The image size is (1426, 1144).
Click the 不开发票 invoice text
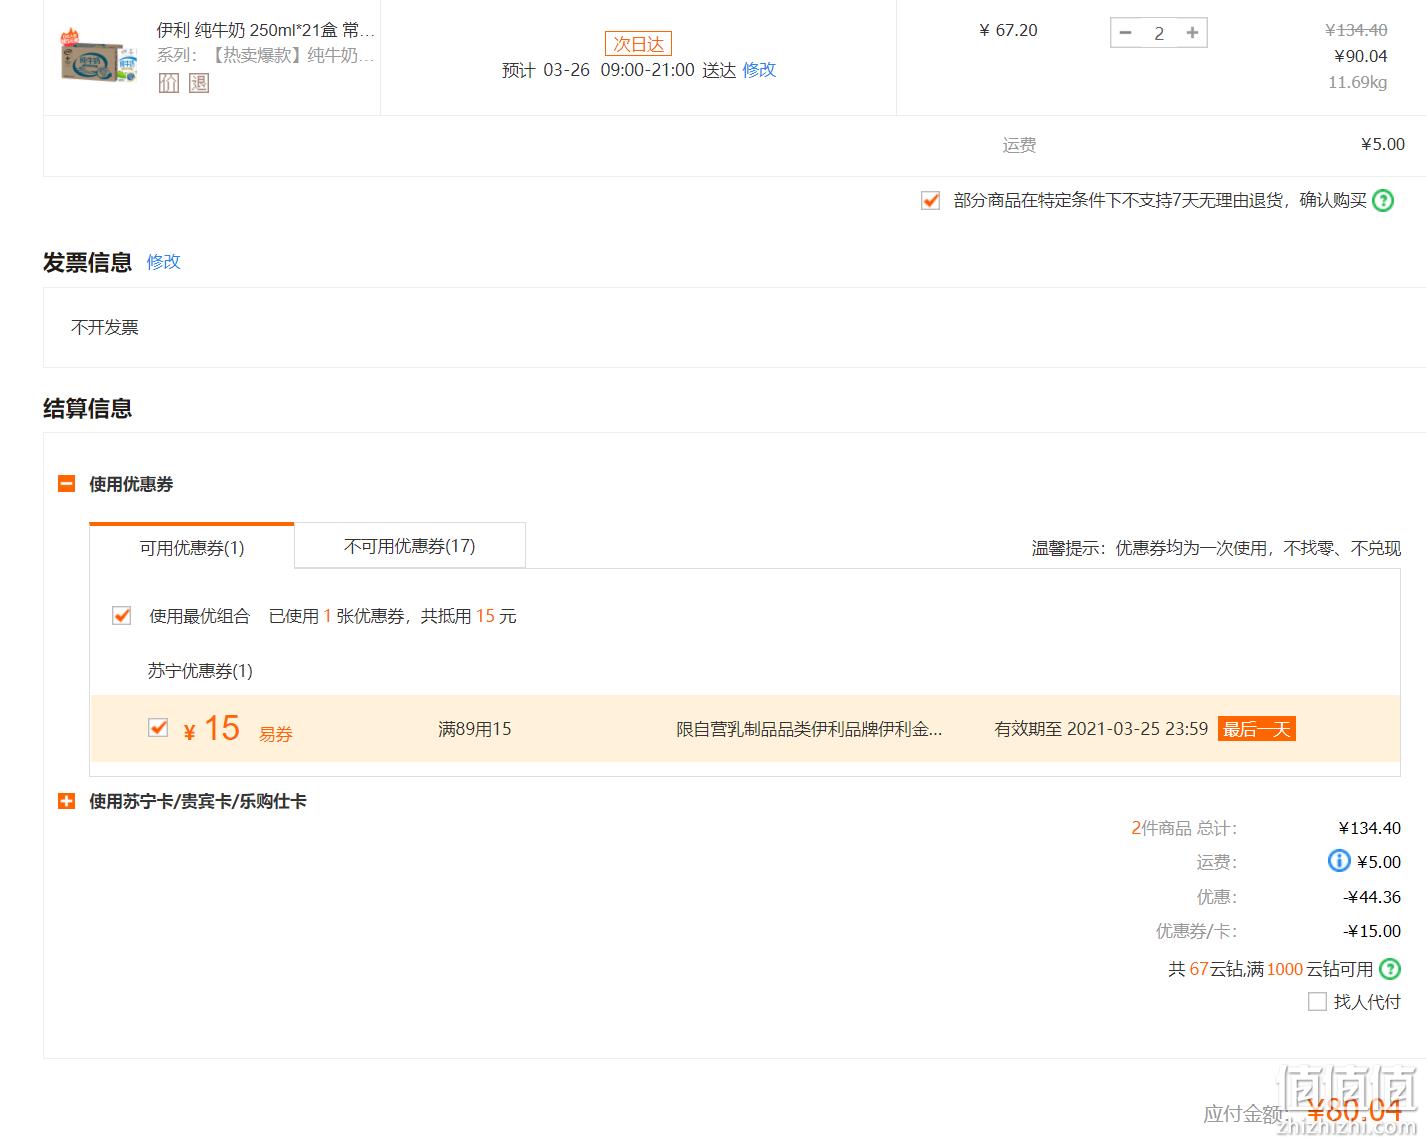coord(105,327)
